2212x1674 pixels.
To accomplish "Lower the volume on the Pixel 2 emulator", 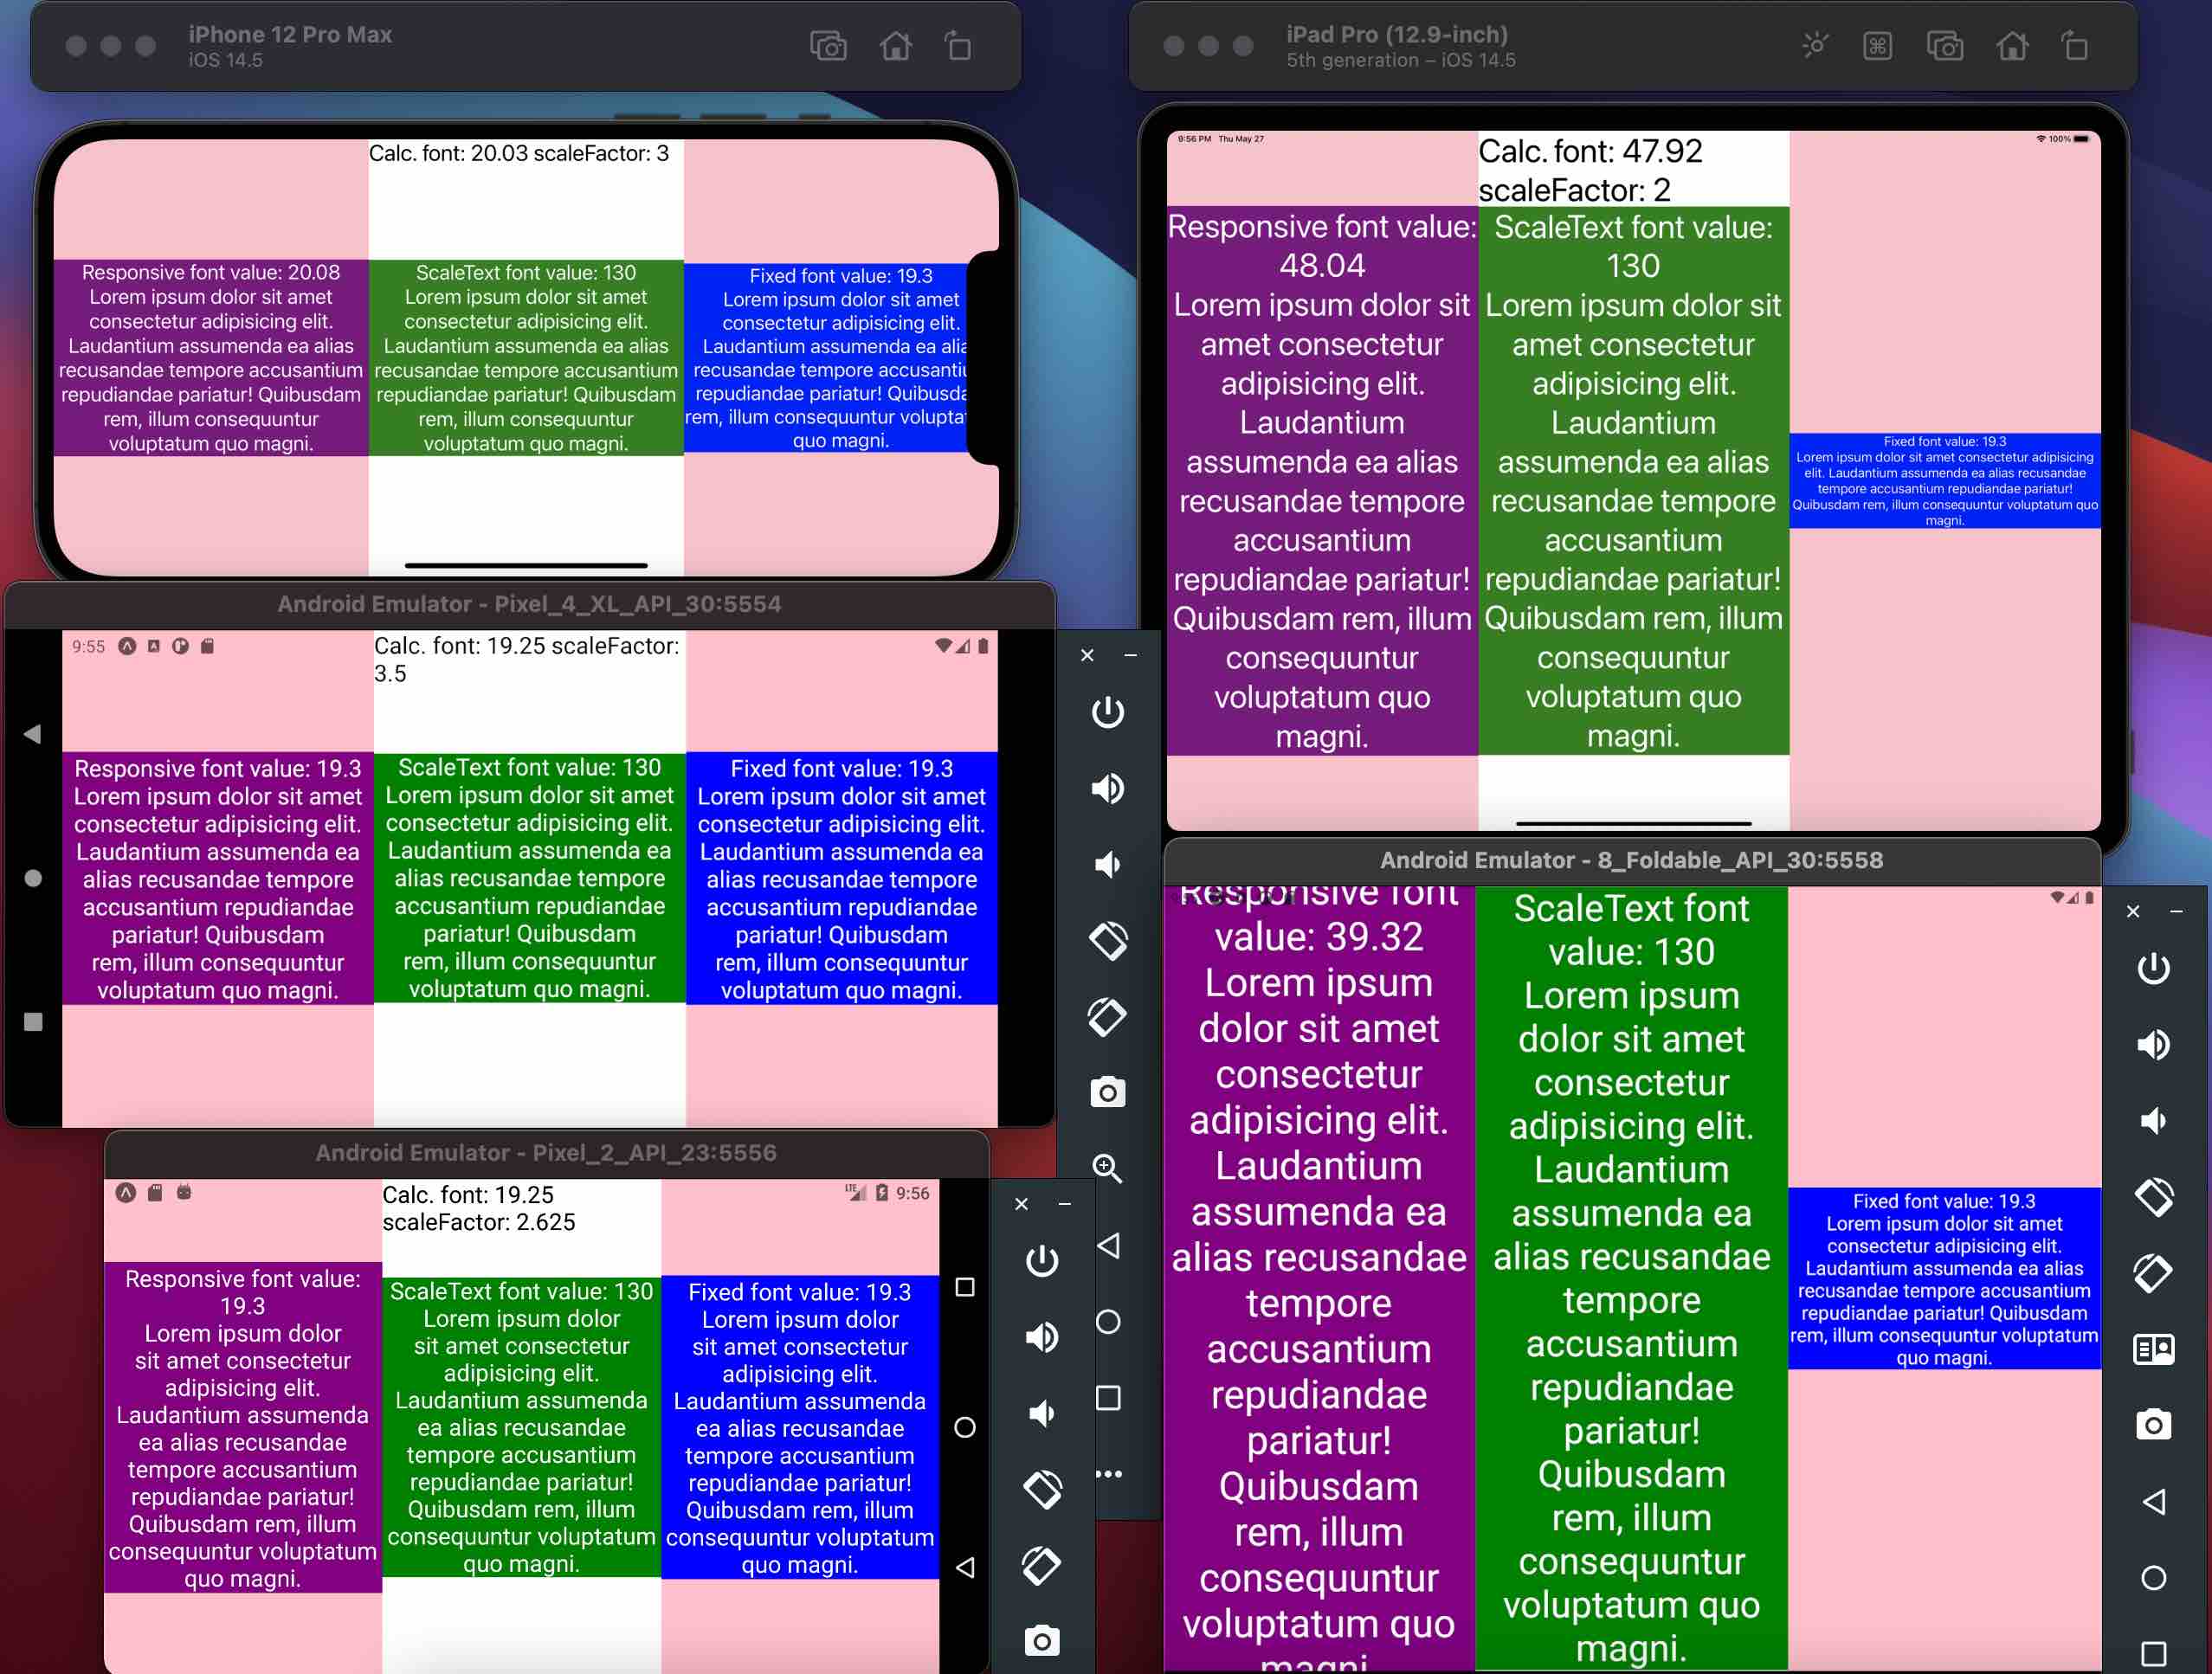I will (x=1042, y=1413).
